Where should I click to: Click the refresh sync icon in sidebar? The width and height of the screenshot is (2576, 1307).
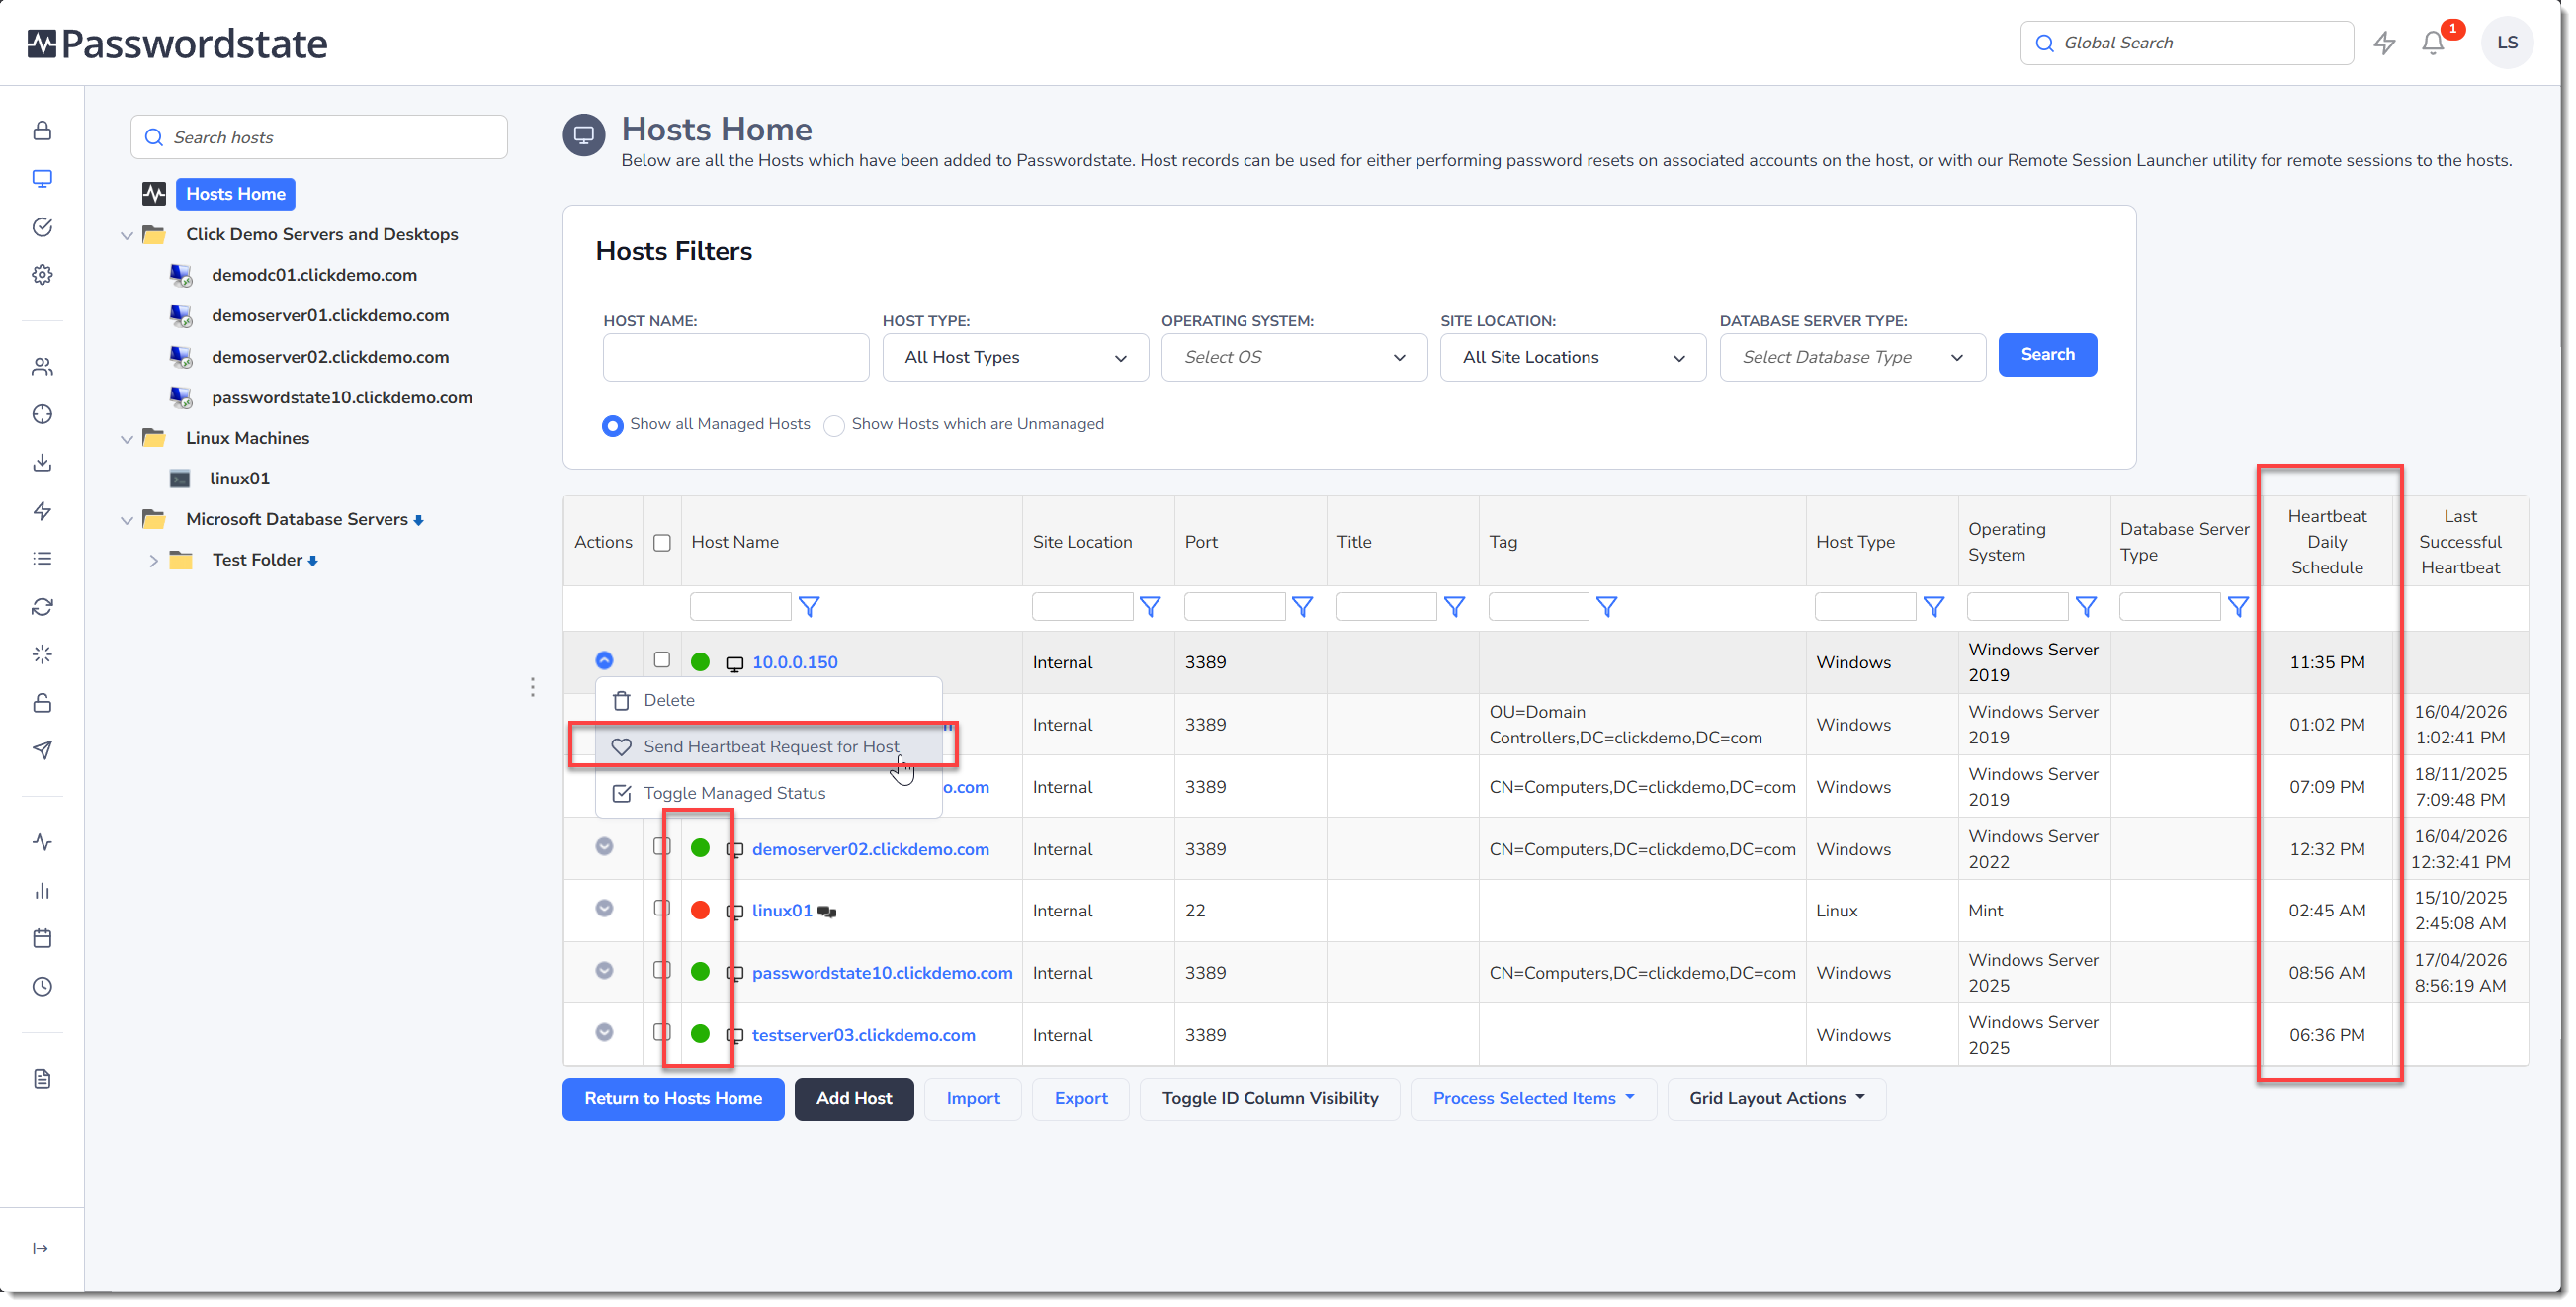coord(42,607)
